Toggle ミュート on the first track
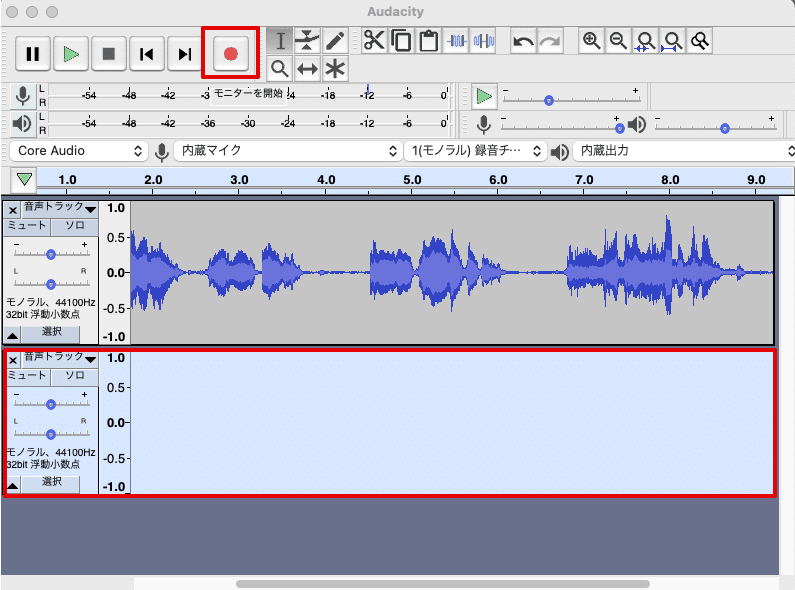Viewport: 795px width, 590px height. (27, 227)
